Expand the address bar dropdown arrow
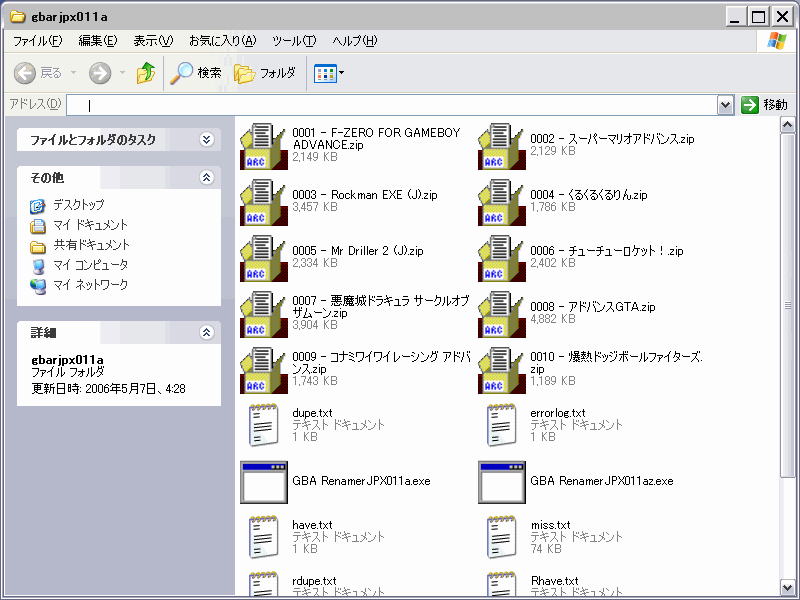800x600 pixels. coord(725,105)
